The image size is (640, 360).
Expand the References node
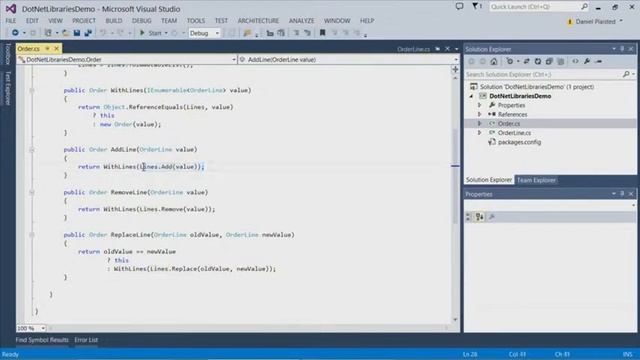pyautogui.click(x=480, y=115)
